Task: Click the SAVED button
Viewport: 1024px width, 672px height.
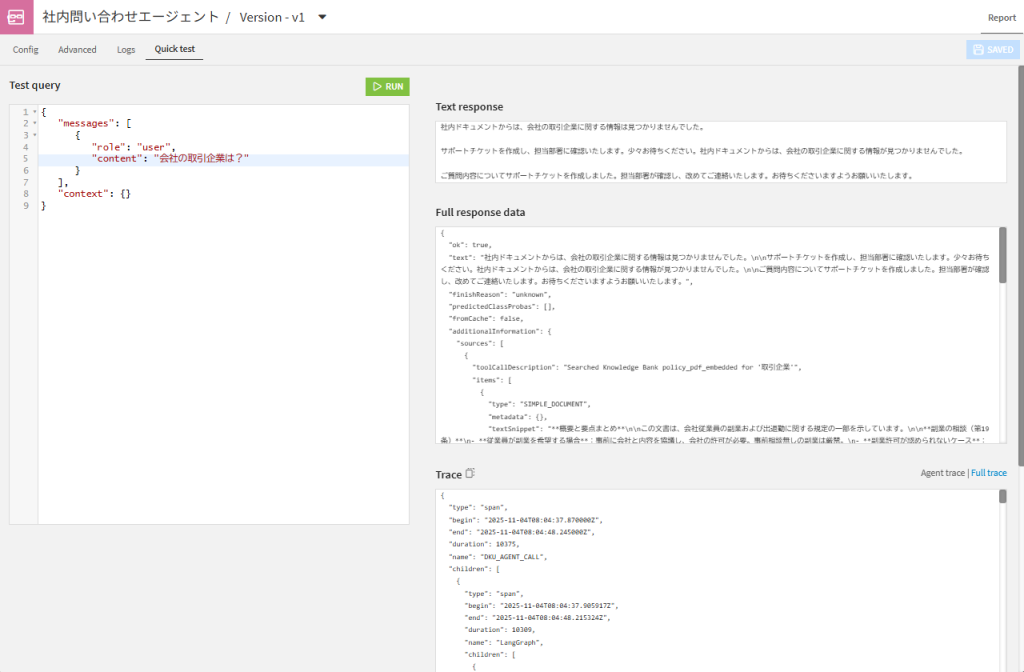Action: [x=992, y=49]
